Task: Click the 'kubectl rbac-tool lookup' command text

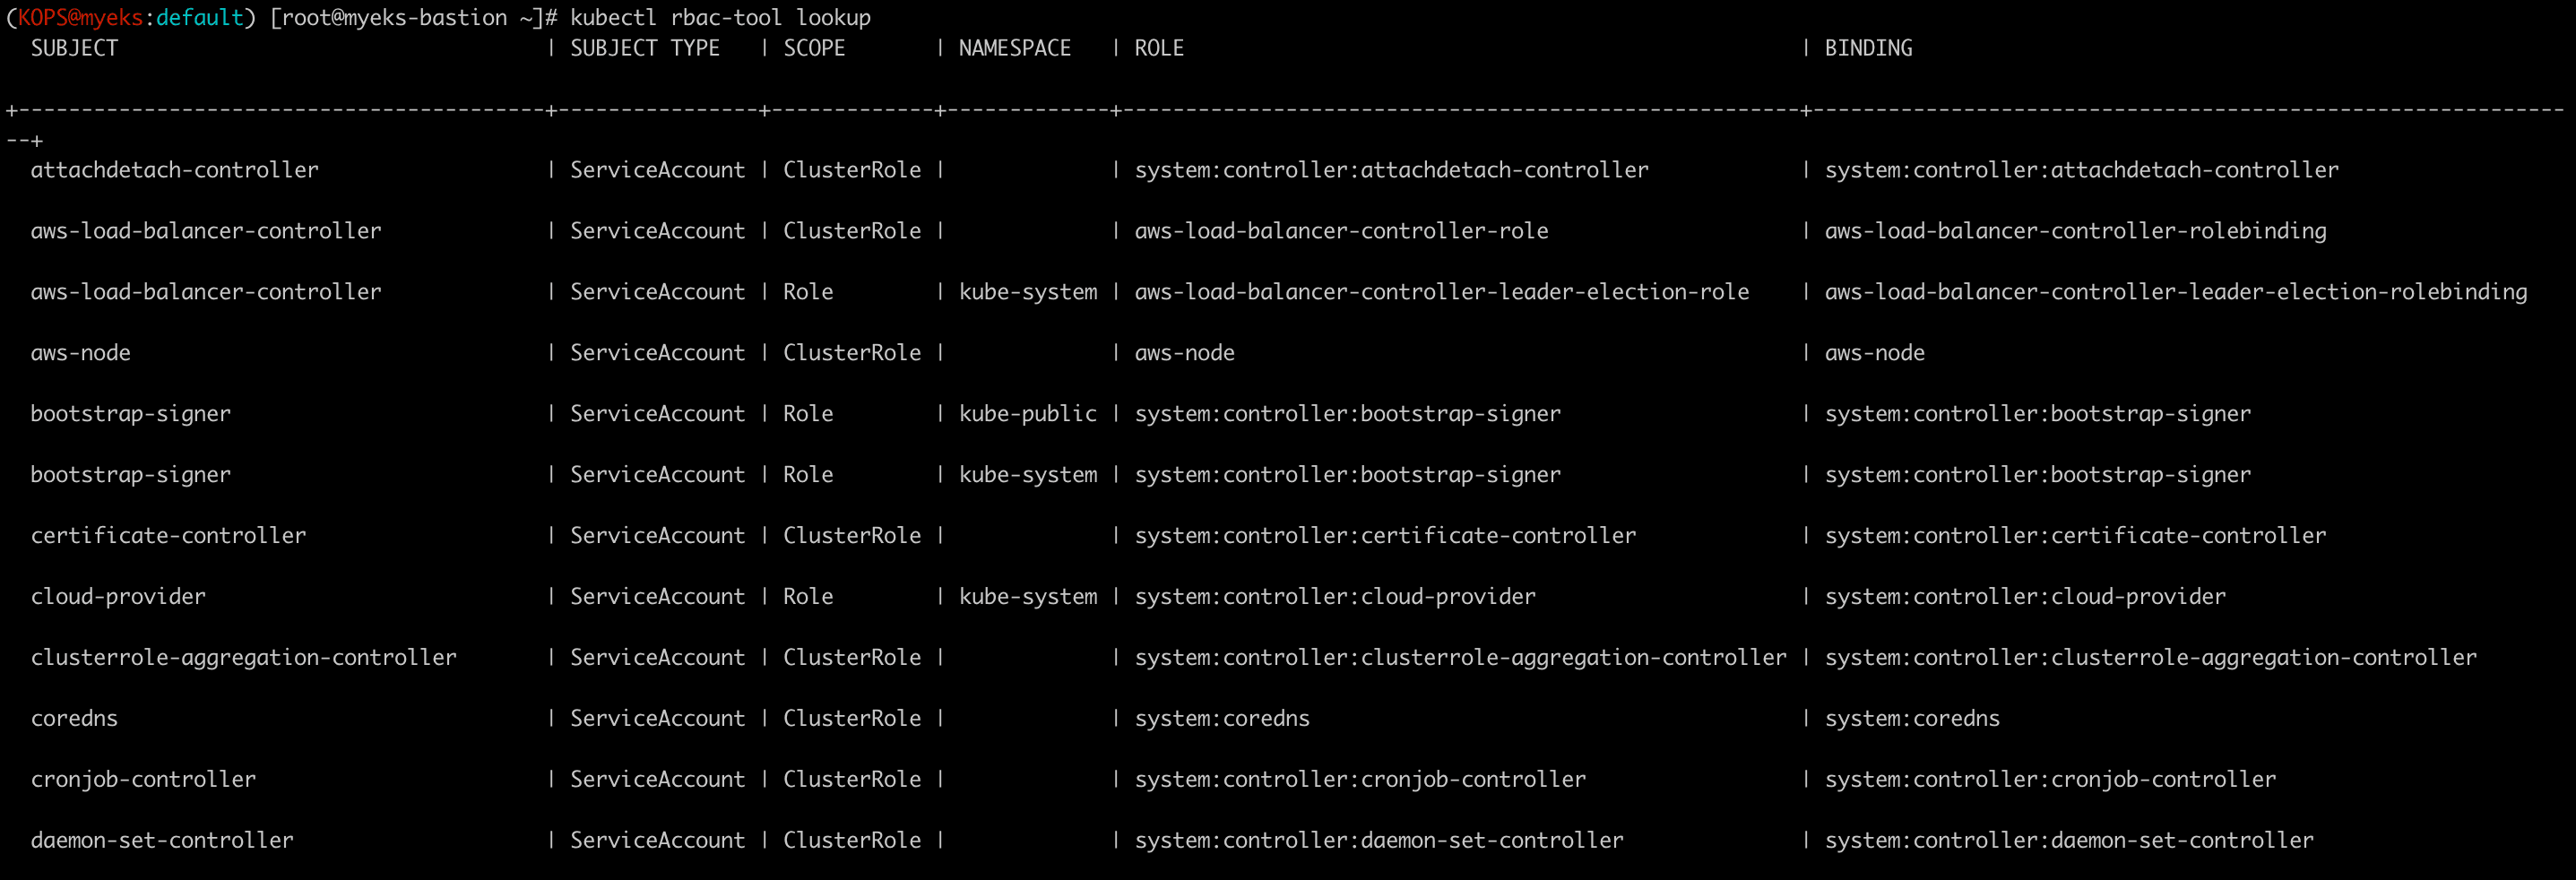Action: (x=720, y=17)
